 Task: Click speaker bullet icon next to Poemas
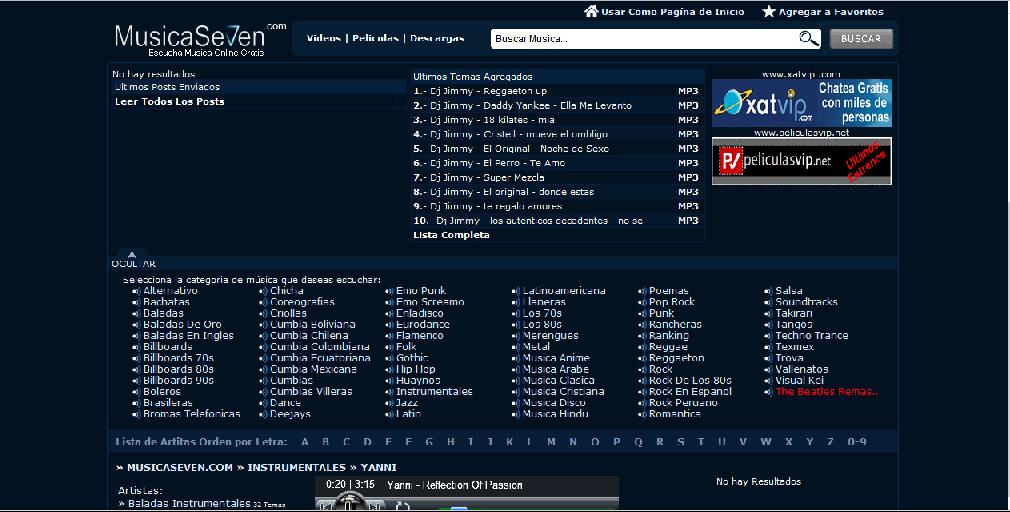tap(642, 290)
